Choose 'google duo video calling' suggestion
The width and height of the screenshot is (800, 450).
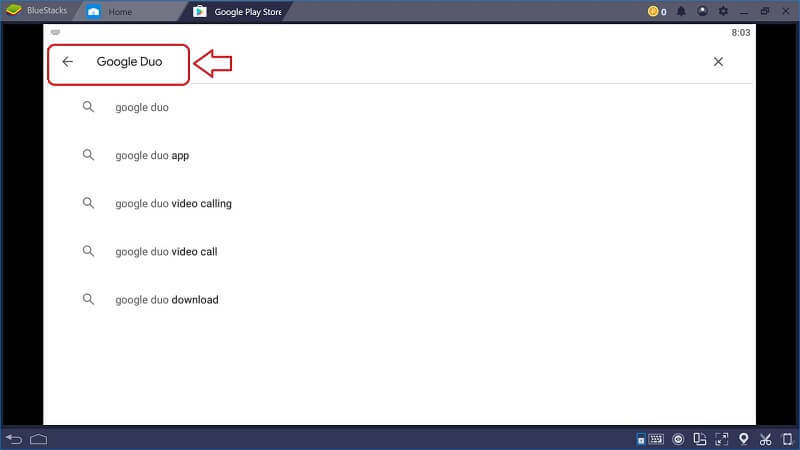click(x=173, y=204)
